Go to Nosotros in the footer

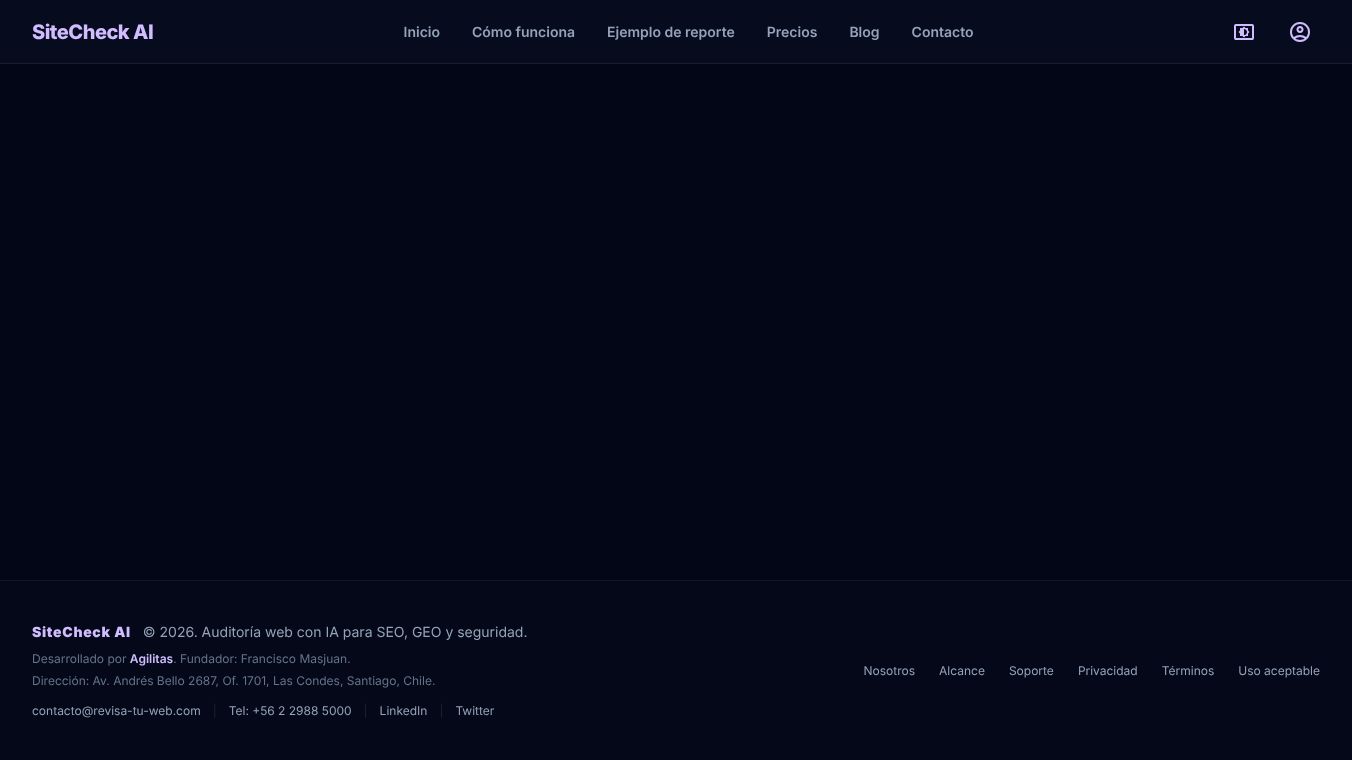click(889, 671)
